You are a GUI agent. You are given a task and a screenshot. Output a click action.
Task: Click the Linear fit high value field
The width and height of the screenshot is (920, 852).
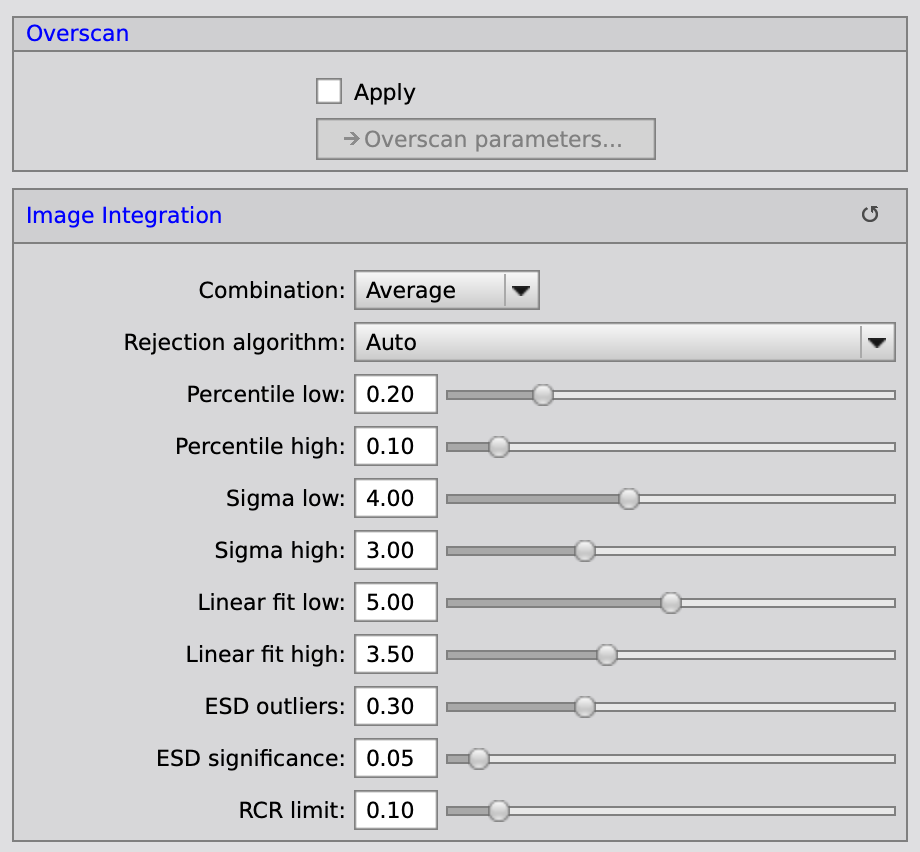(396, 655)
